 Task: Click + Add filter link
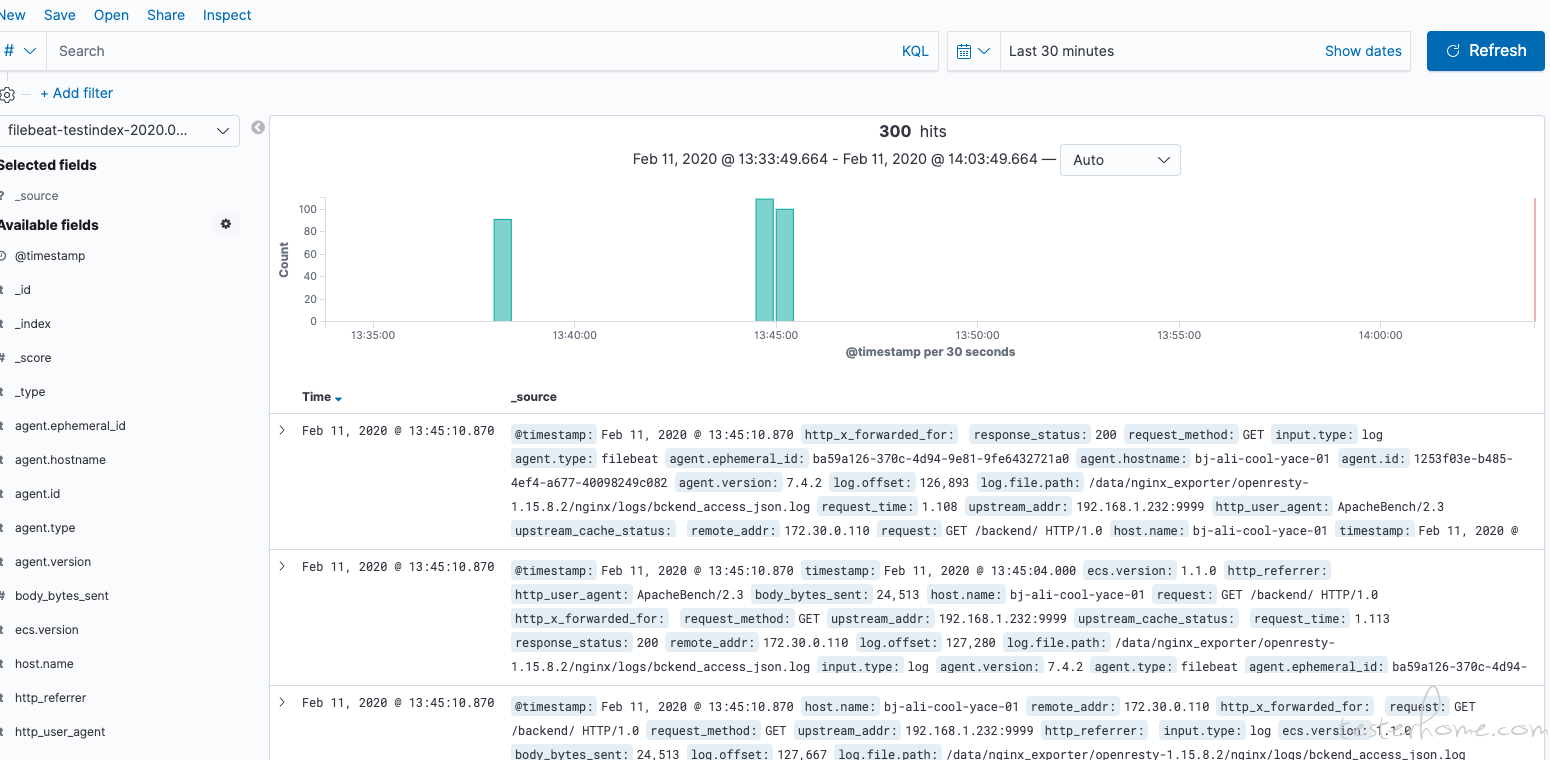[x=77, y=93]
